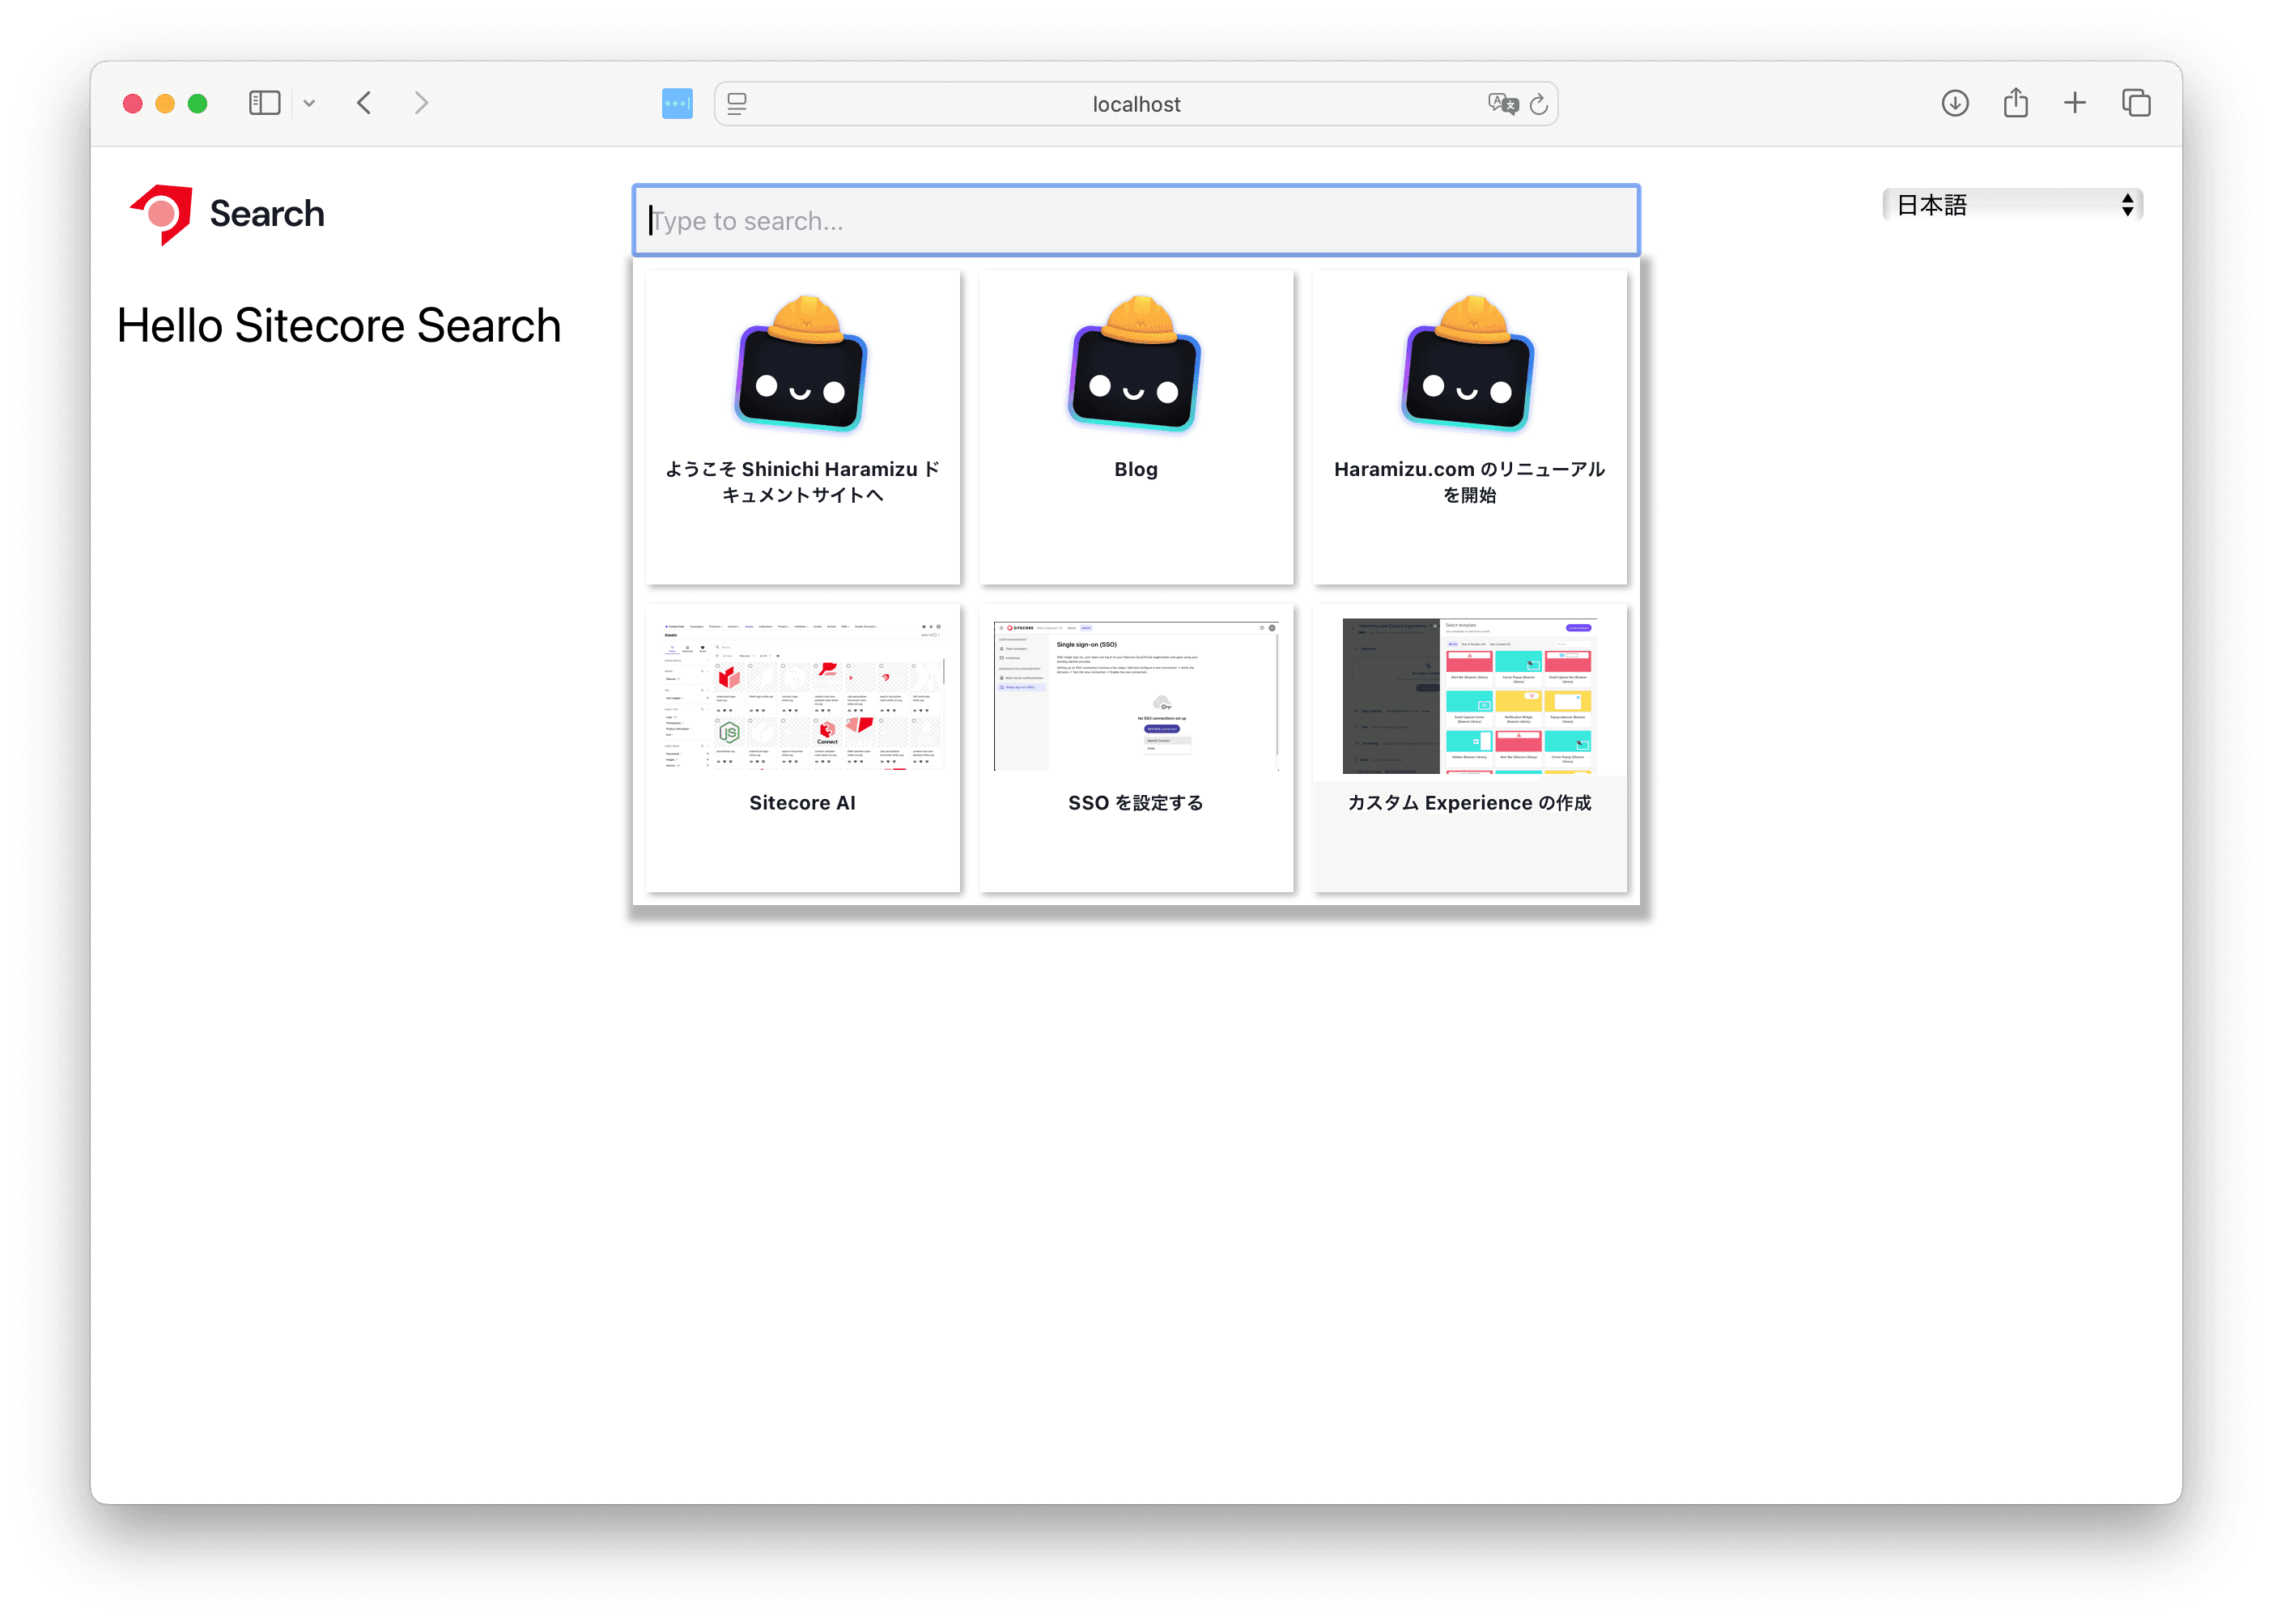The image size is (2273, 1624).
Task: Go forward with the forward arrow
Action: (x=421, y=103)
